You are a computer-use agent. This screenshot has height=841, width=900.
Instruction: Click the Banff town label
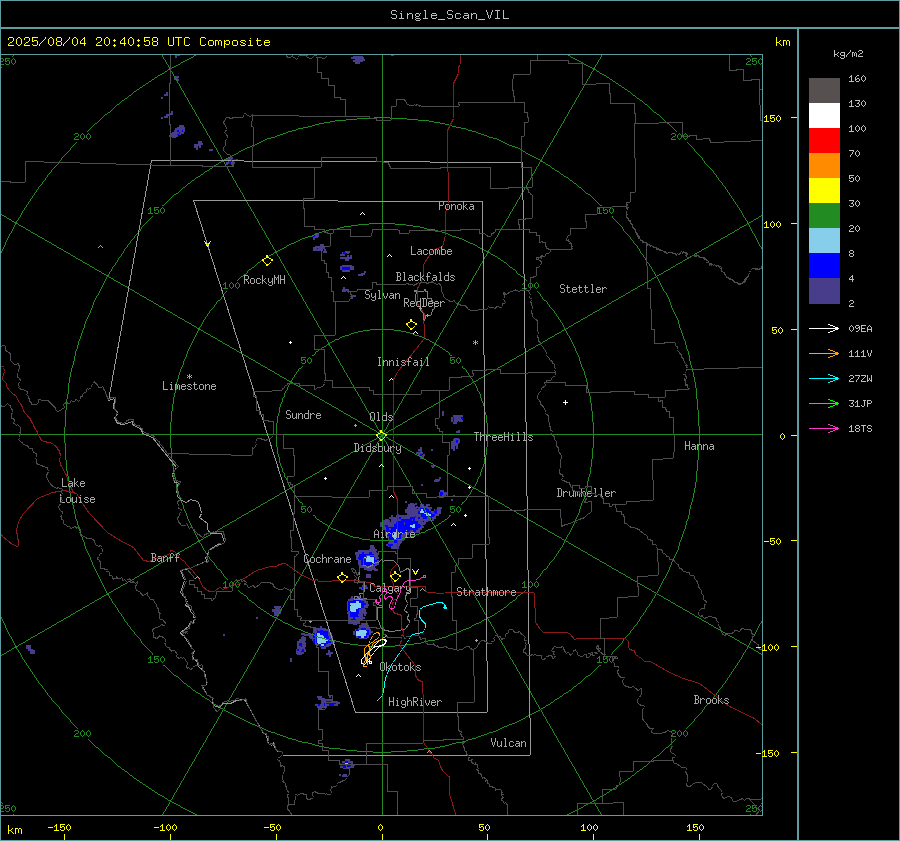click(165, 557)
